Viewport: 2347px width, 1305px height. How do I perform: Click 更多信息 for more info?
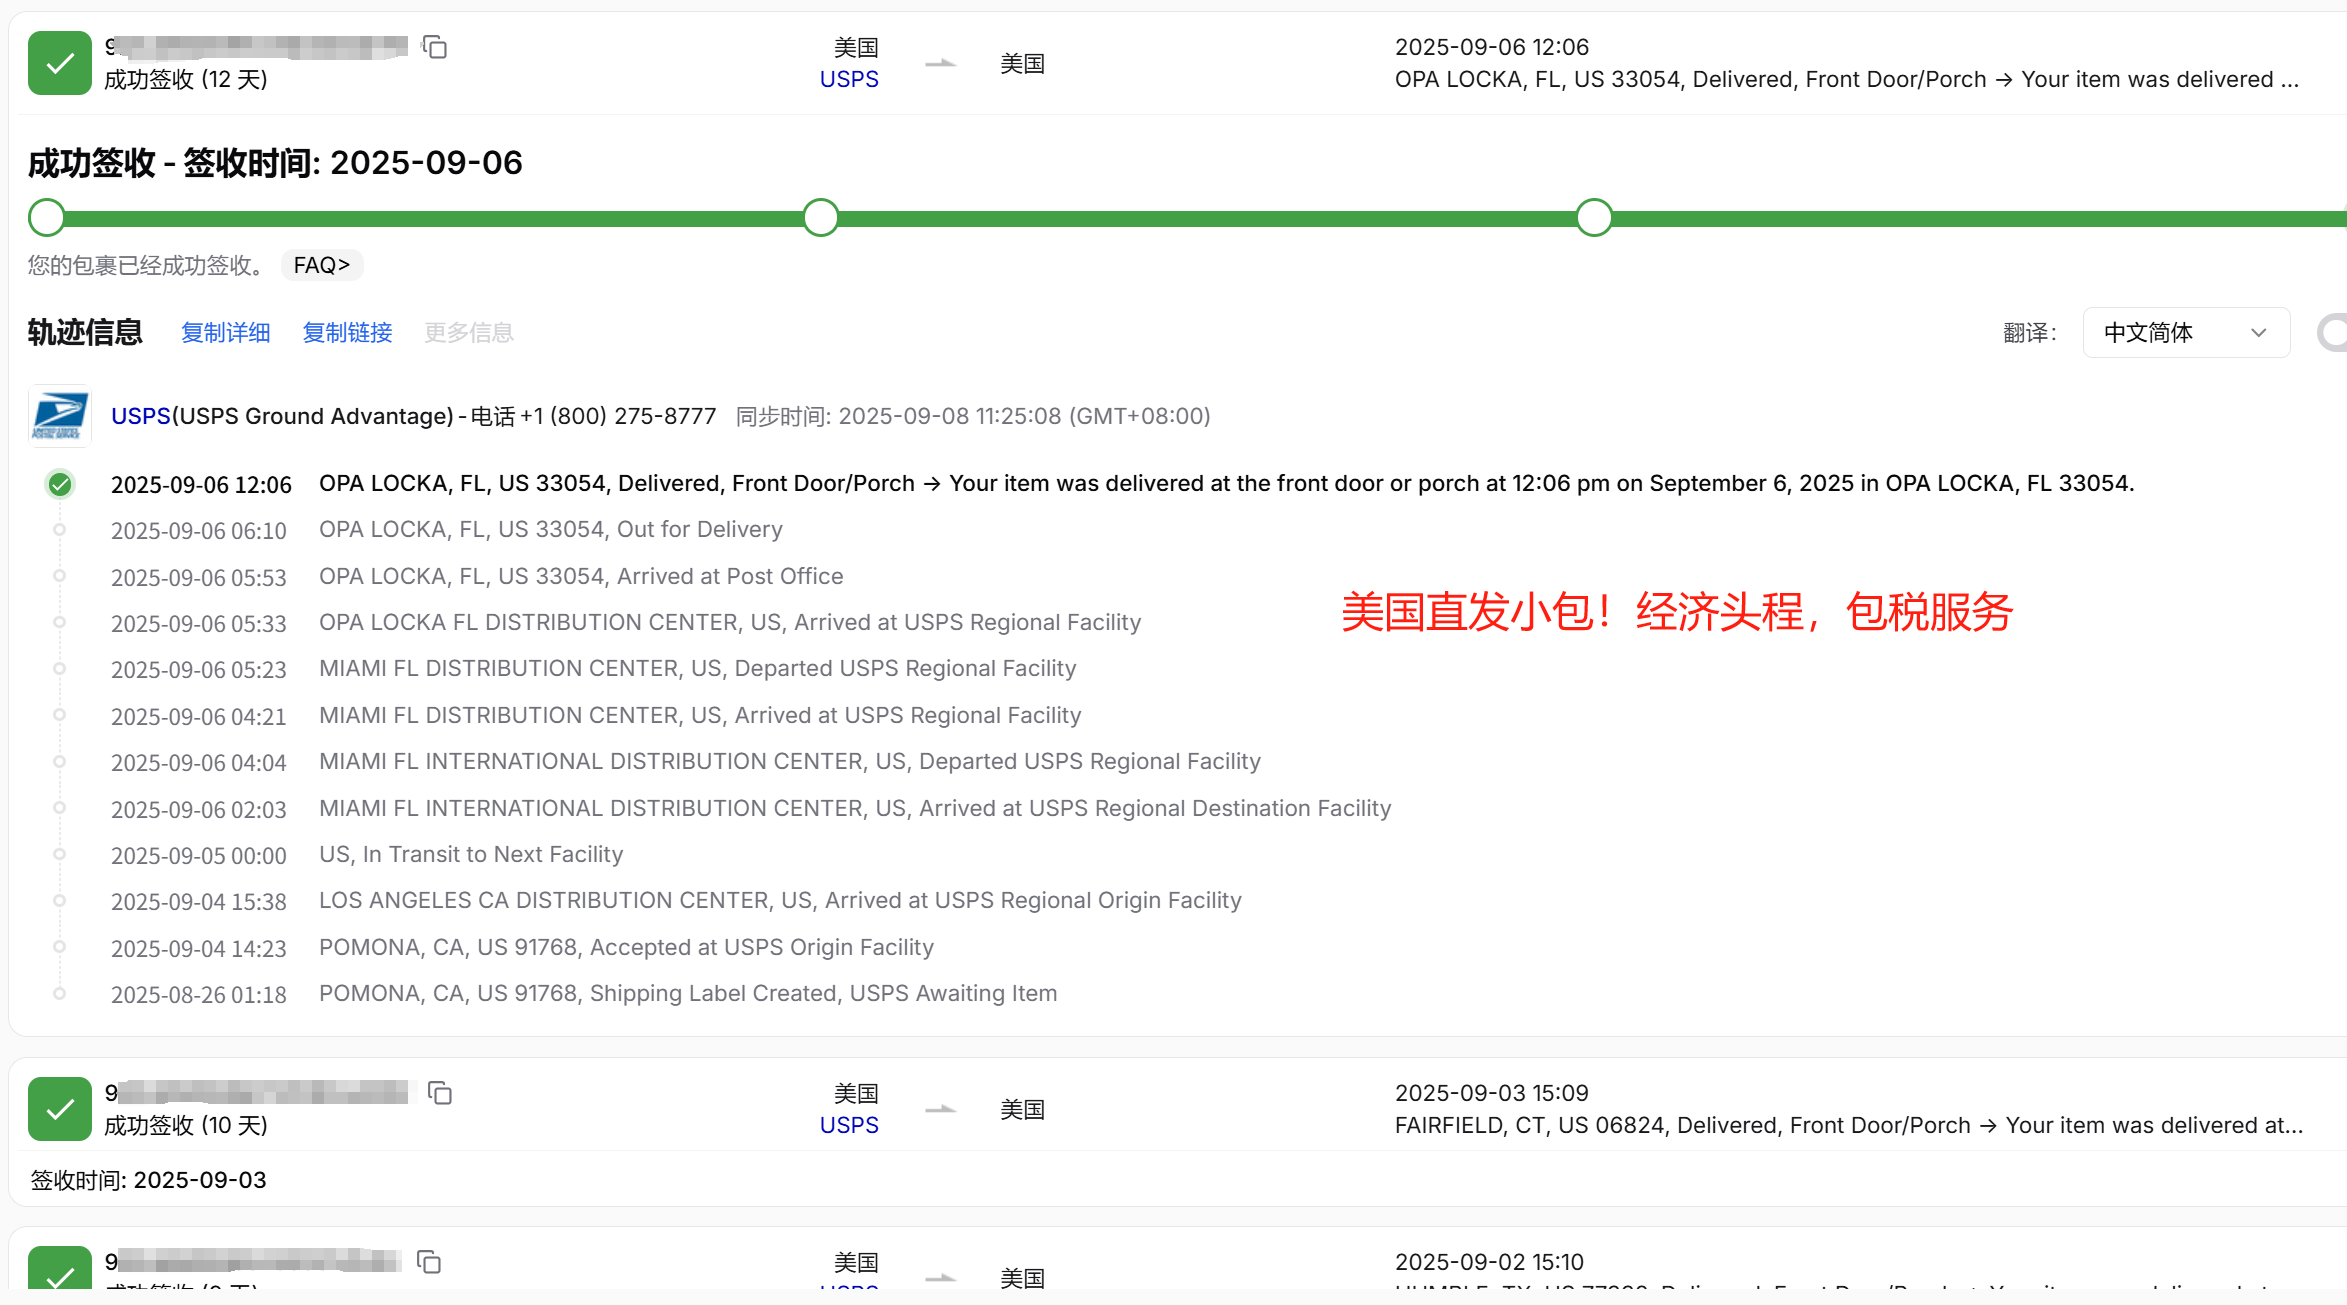coord(469,333)
